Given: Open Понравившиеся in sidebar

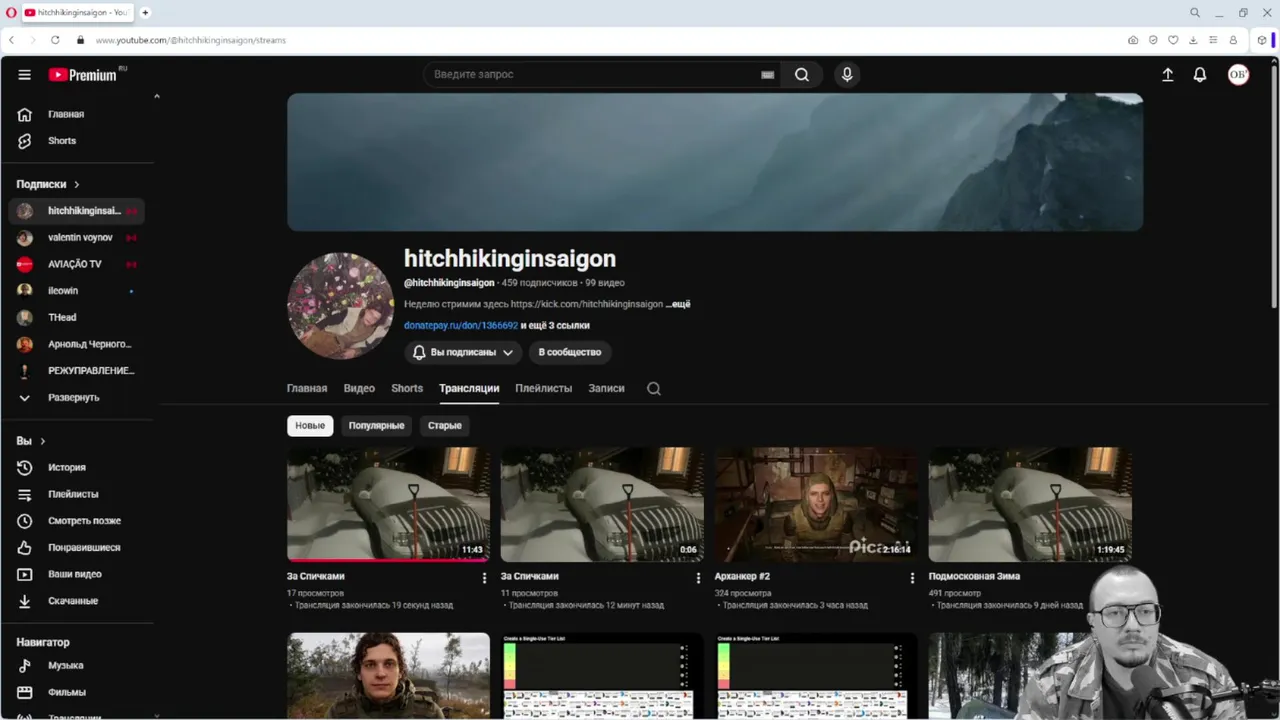Looking at the screenshot, I should point(76,547).
